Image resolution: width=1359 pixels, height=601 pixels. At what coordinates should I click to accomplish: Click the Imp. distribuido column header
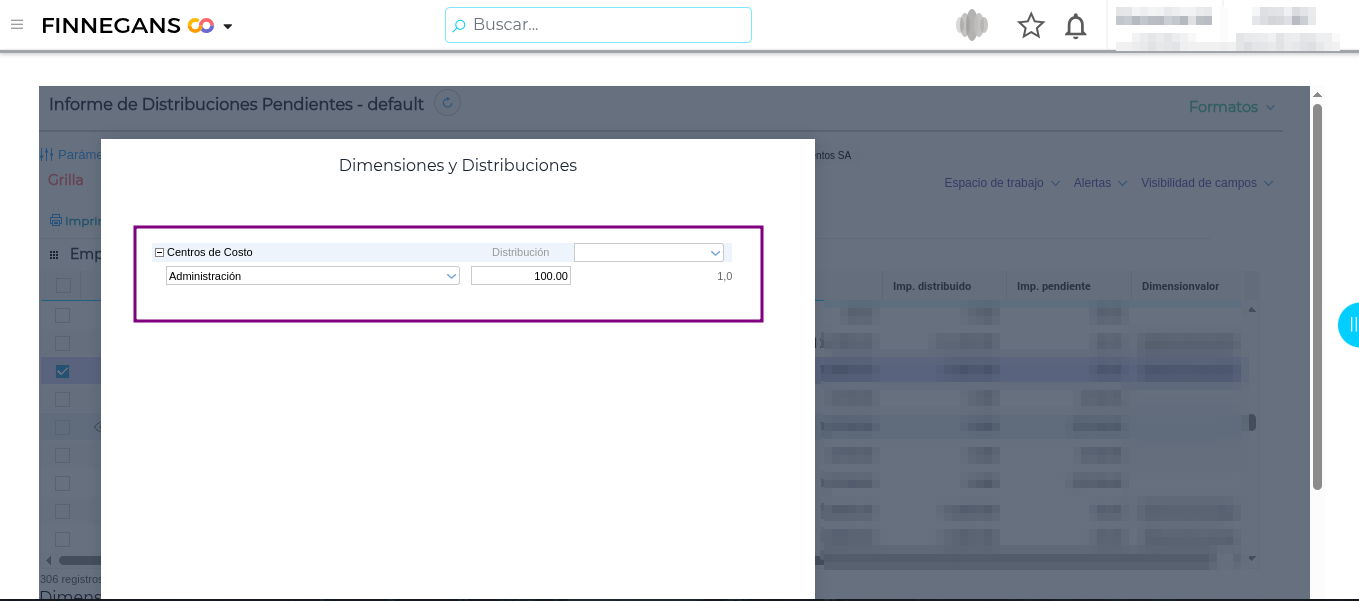pos(932,286)
